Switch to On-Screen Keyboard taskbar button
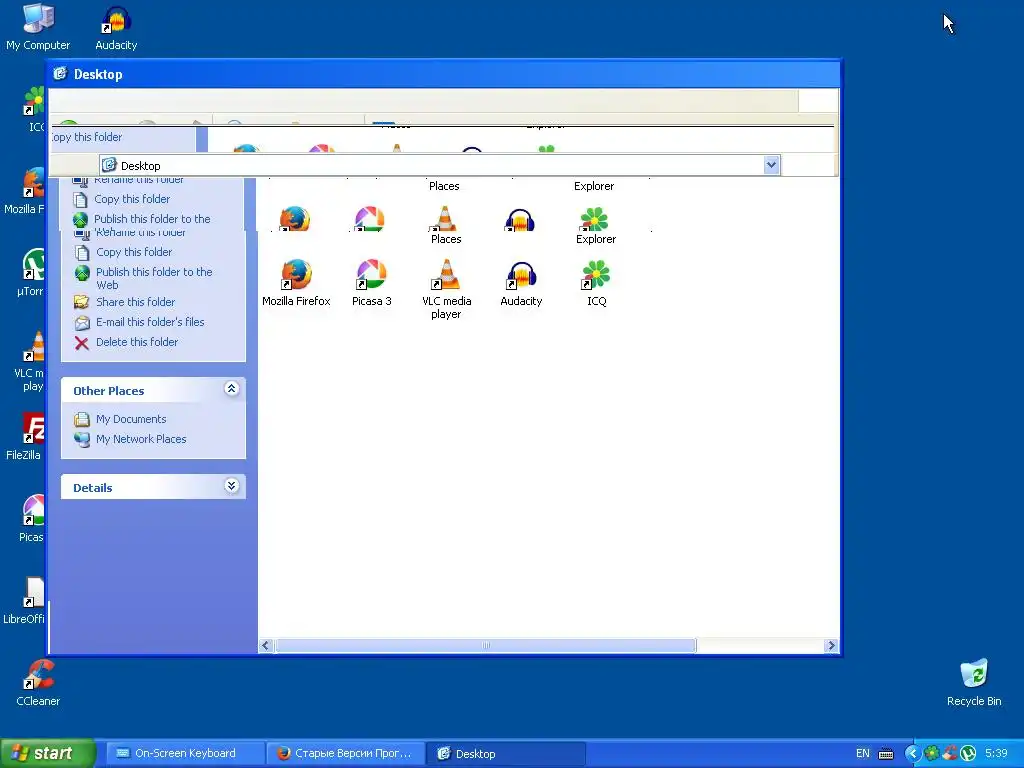 [x=185, y=753]
